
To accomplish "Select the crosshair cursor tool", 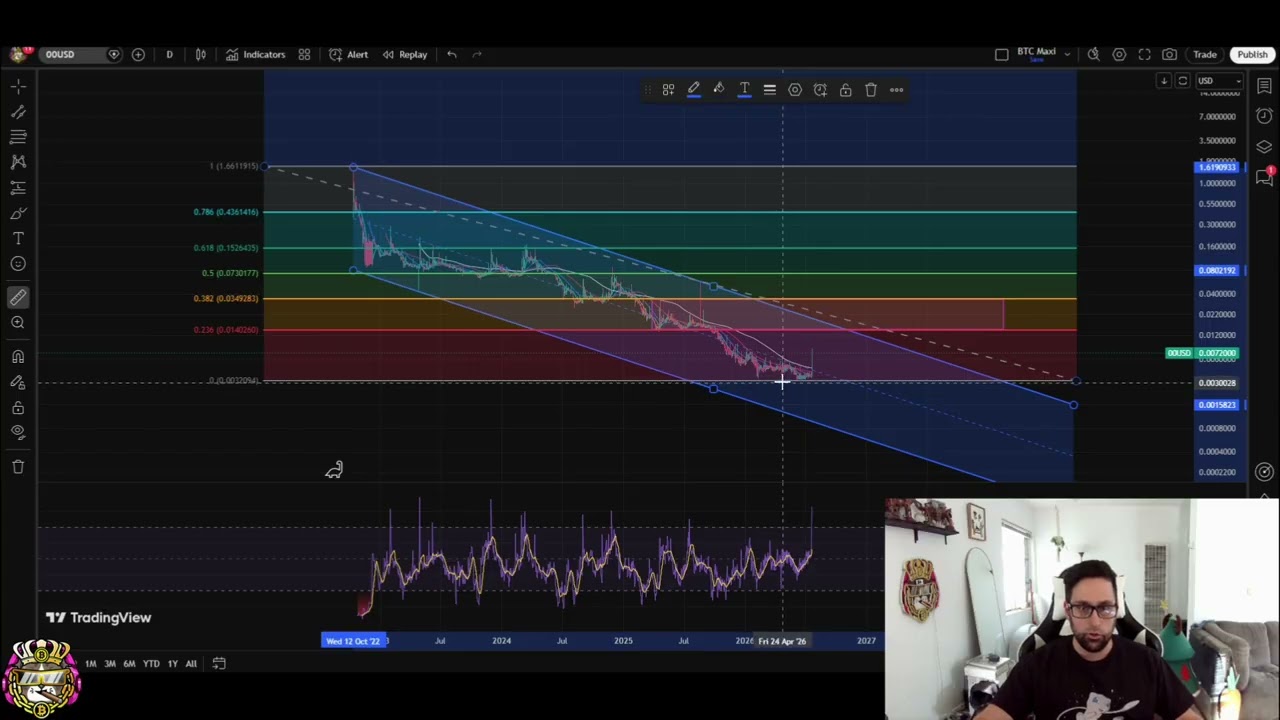I will click(18, 86).
